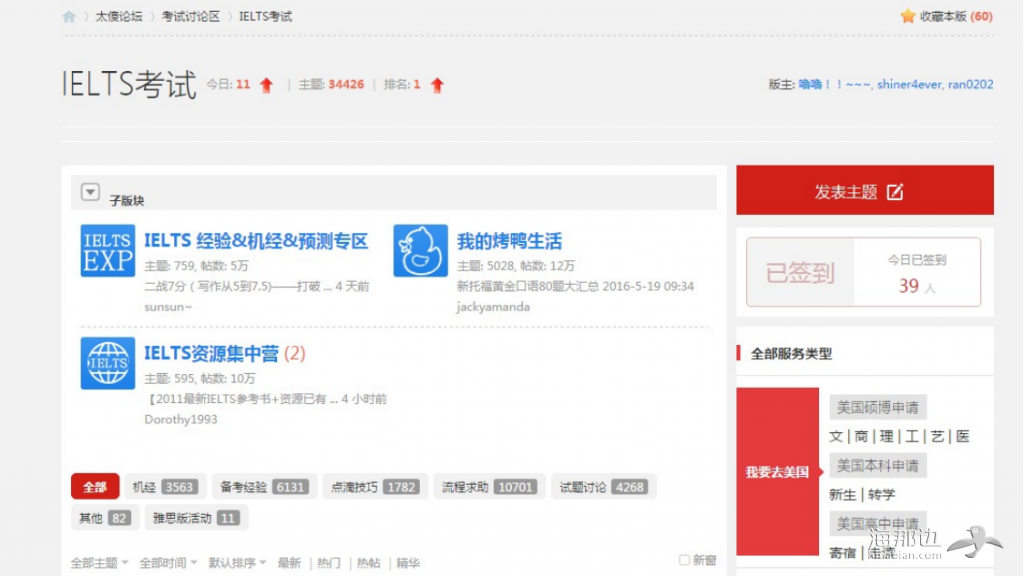Open the IELTS EXP sub-forum icon
The height and width of the screenshot is (576, 1024).
[108, 251]
